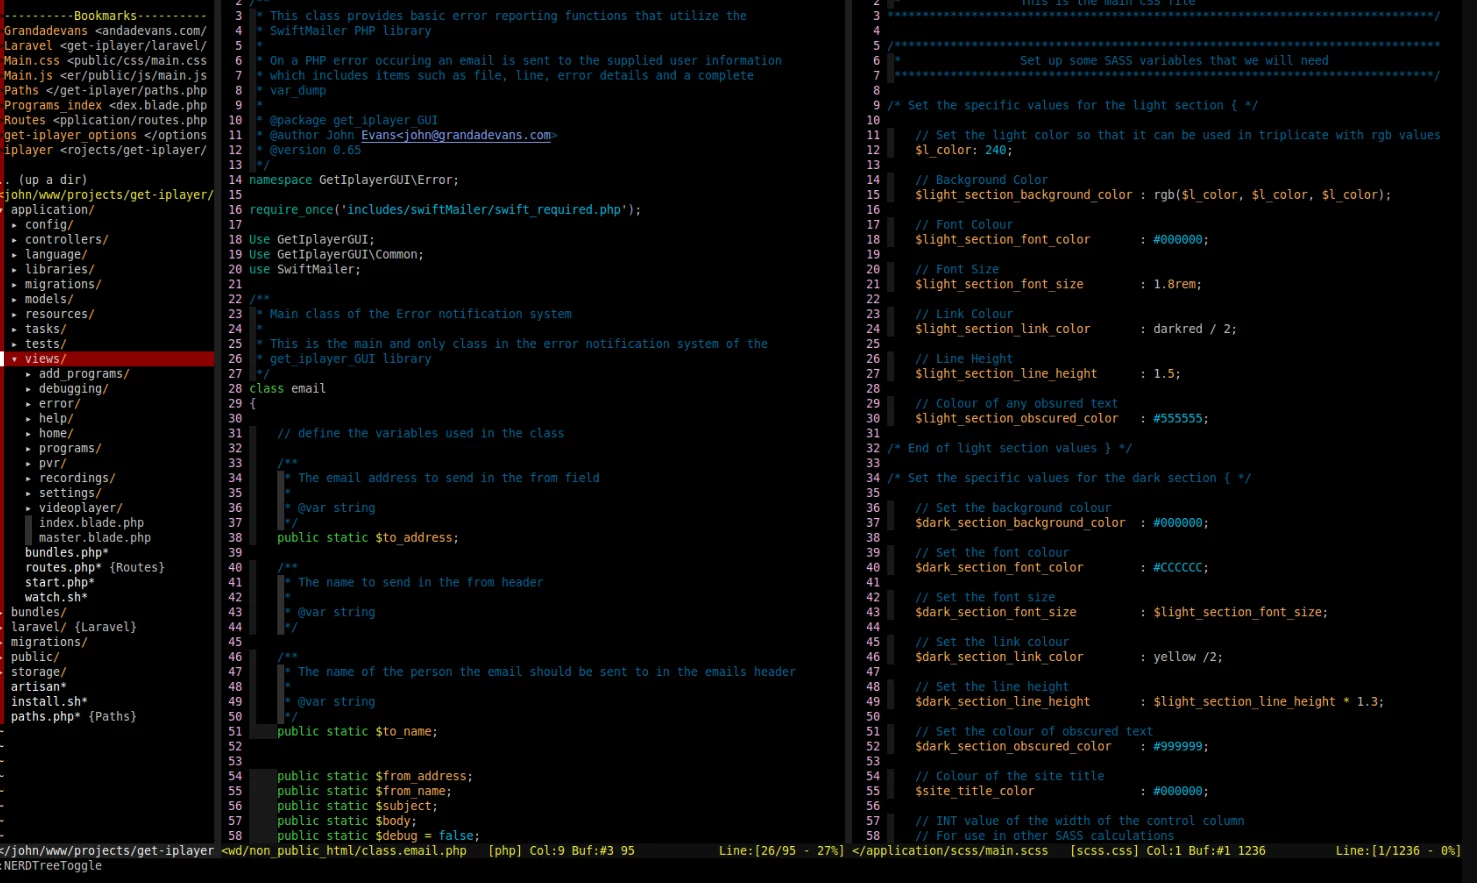1477x883 pixels.
Task: Click 'public static $to_address;' declaration
Action: click(x=368, y=538)
